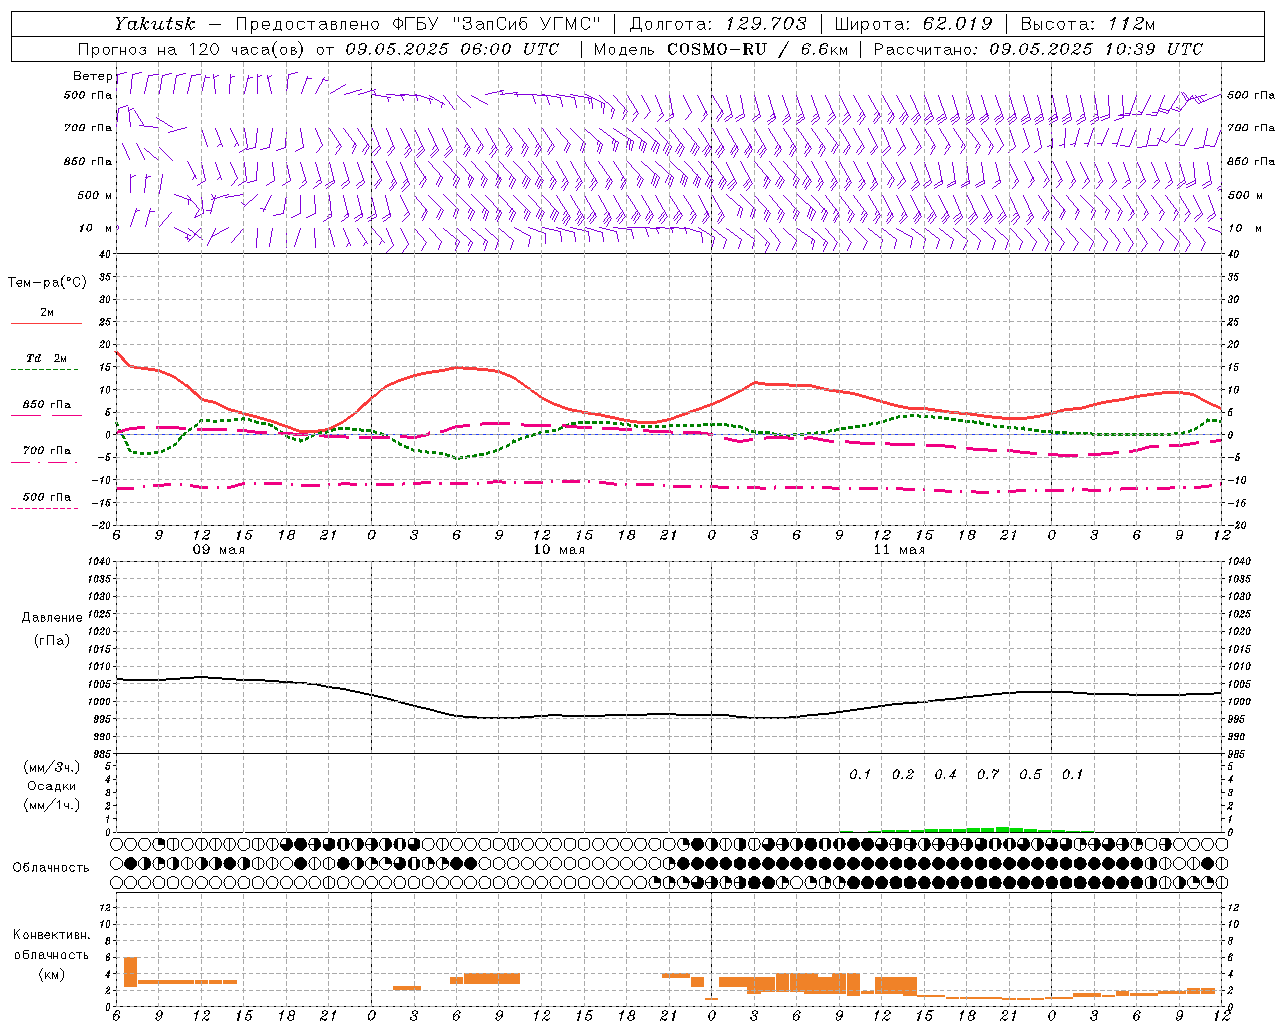This screenshot has width=1280, height=1024.
Task: Click 'Предоставлено ФГБУ "ЗапСиб УГМС"' provider text
Action: pyautogui.click(x=418, y=24)
